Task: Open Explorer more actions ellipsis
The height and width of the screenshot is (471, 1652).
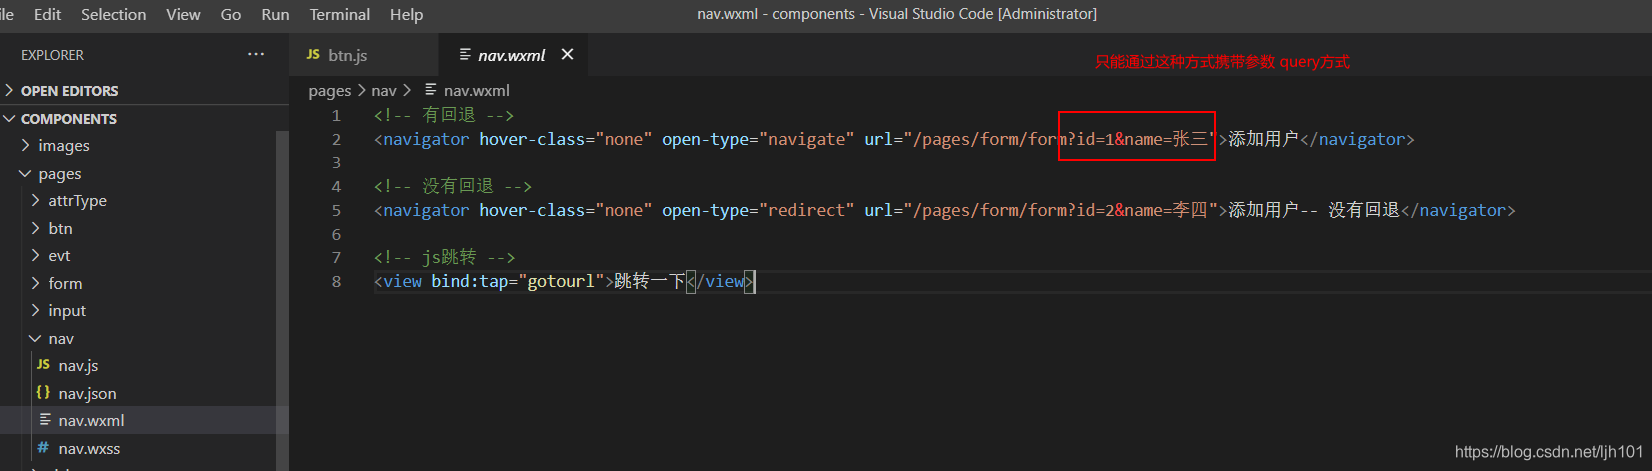Action: (x=256, y=54)
